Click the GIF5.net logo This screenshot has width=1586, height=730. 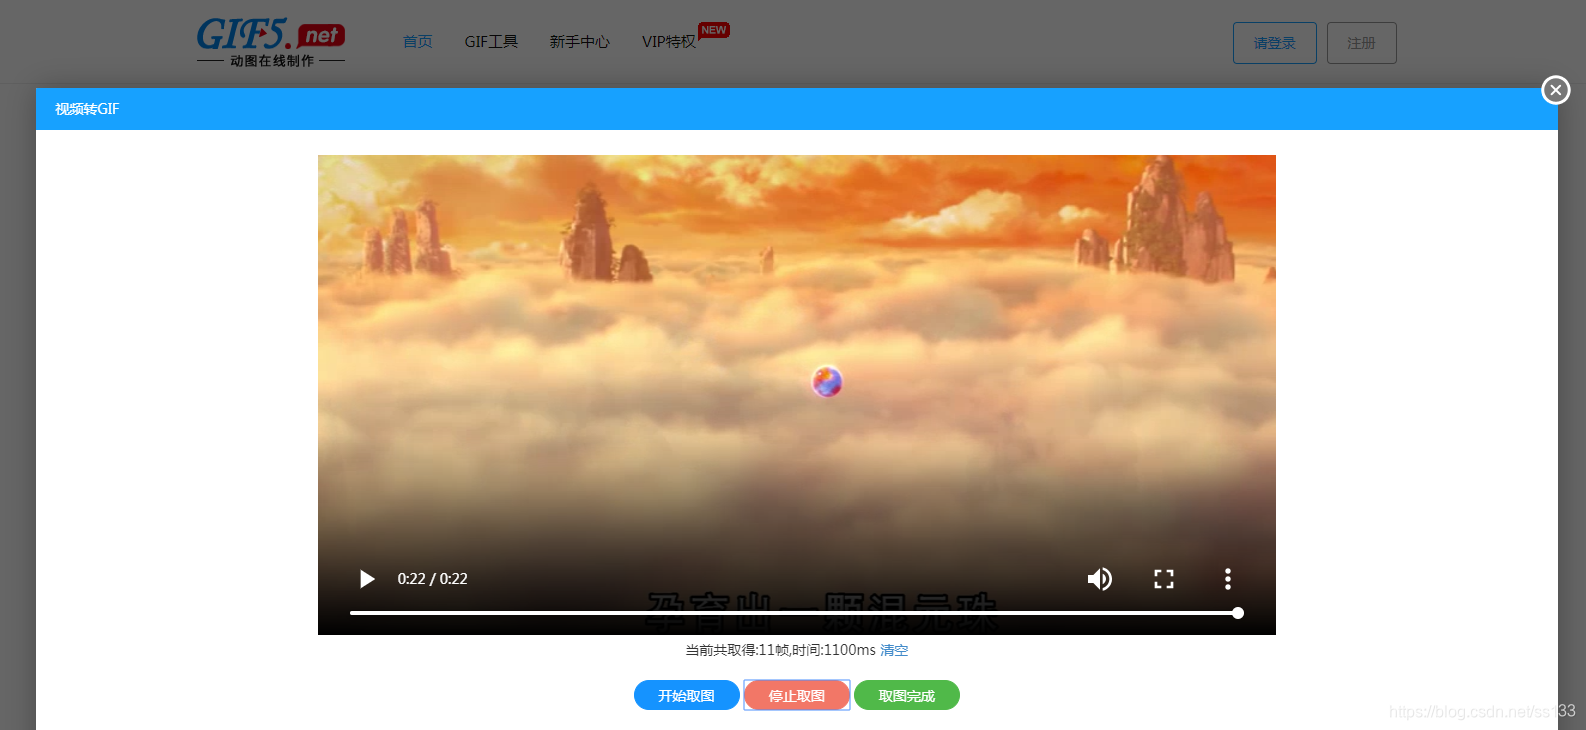click(271, 42)
